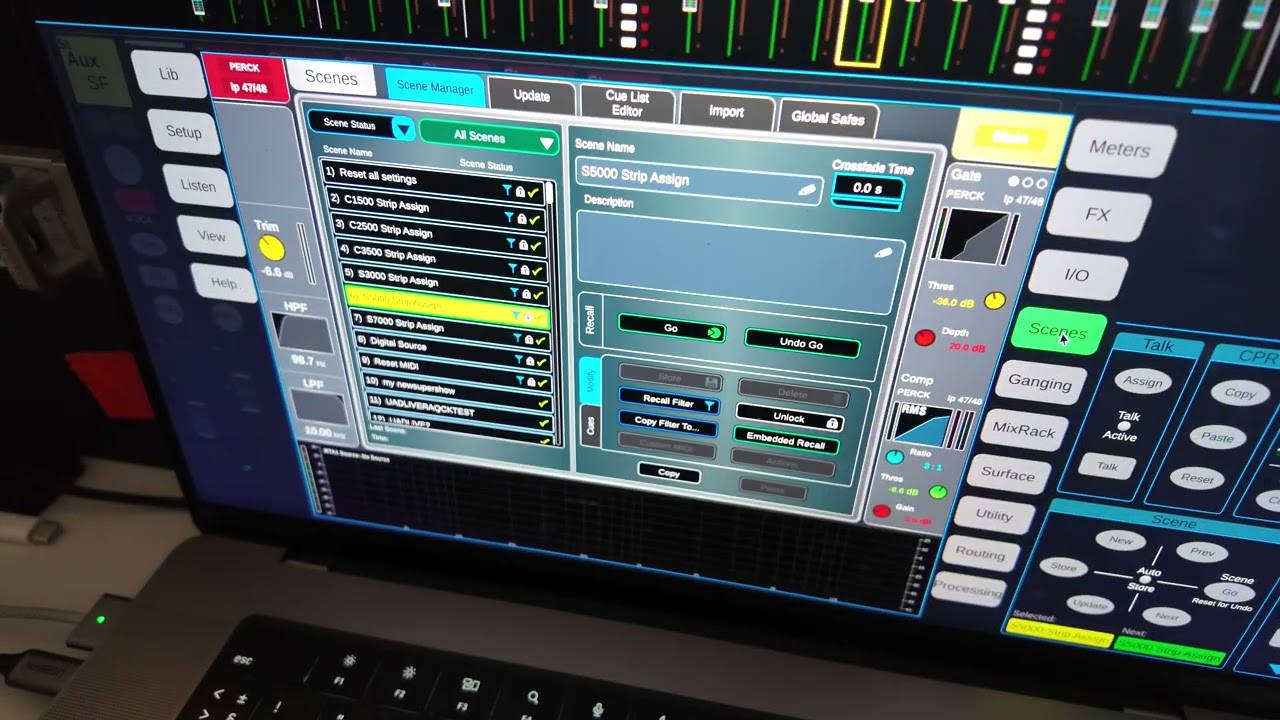The width and height of the screenshot is (1280, 720).
Task: Click the Comp red indicator beside Gain
Action: click(x=881, y=511)
